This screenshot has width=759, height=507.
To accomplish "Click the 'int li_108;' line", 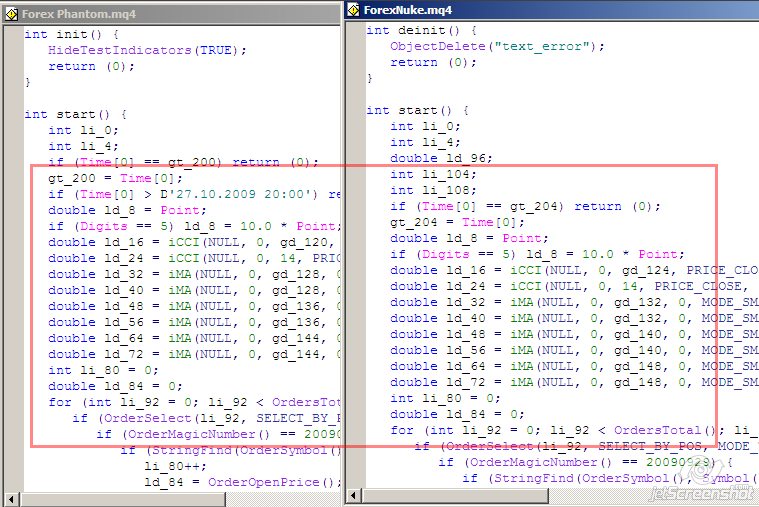I will (x=433, y=190).
